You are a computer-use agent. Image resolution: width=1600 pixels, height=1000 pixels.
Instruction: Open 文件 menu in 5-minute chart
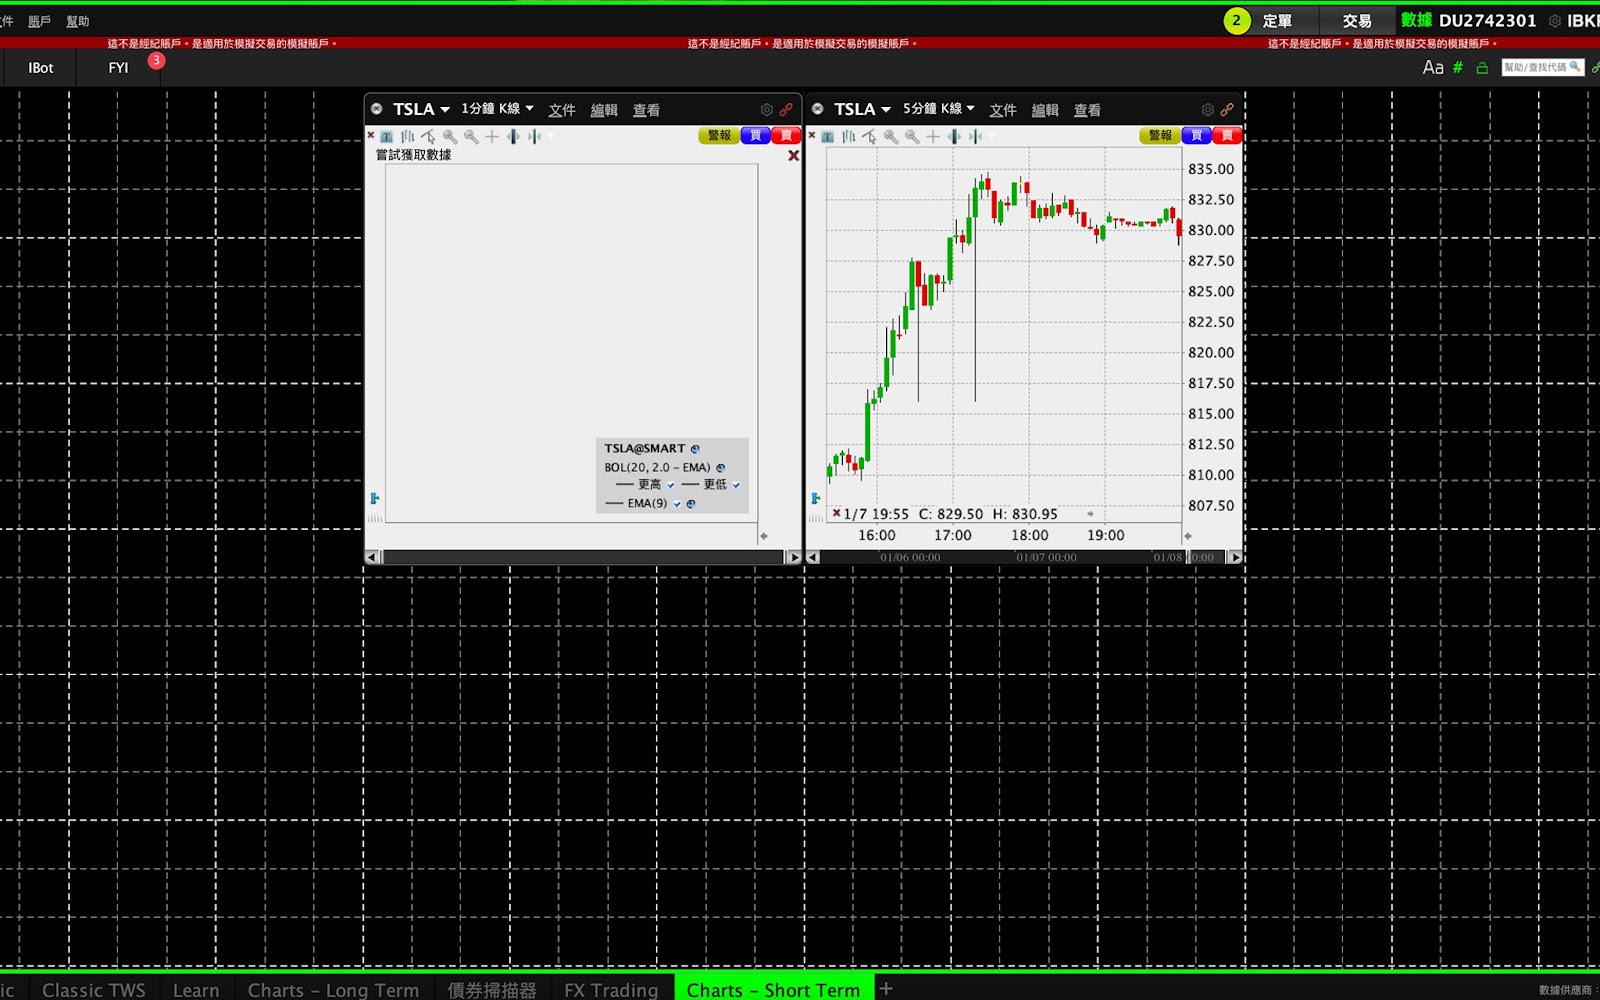tap(1003, 110)
